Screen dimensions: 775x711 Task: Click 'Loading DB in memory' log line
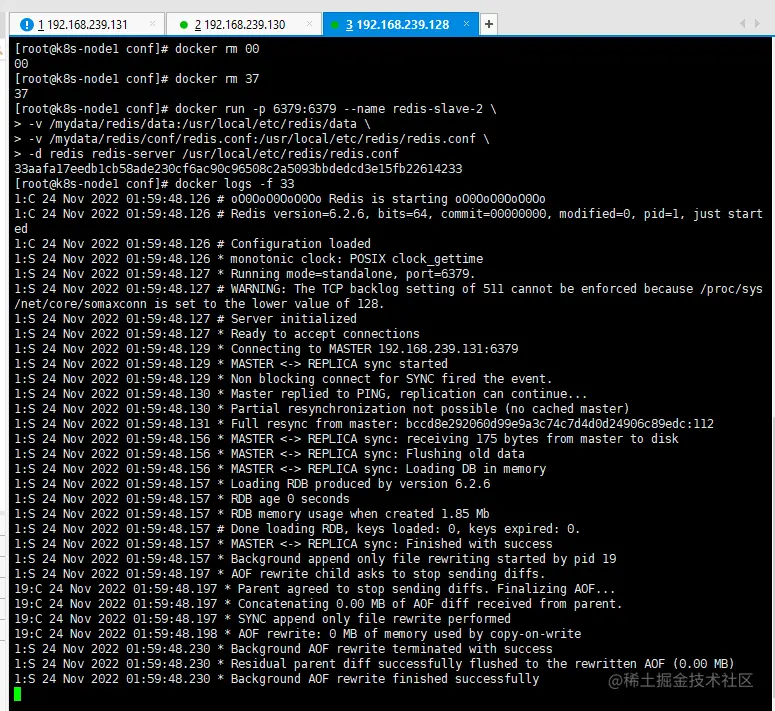tap(280, 469)
